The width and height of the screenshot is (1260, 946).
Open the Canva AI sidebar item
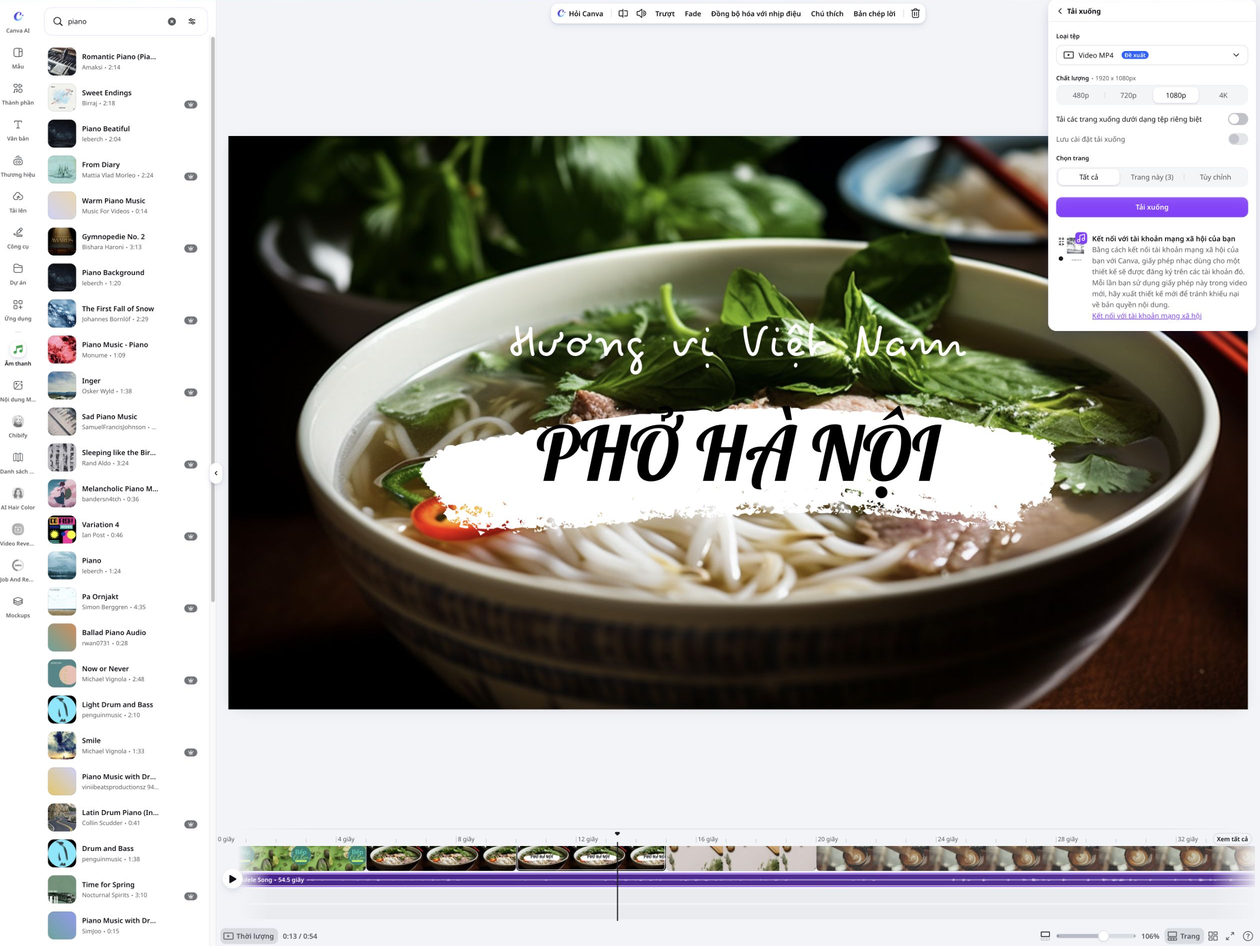click(18, 21)
